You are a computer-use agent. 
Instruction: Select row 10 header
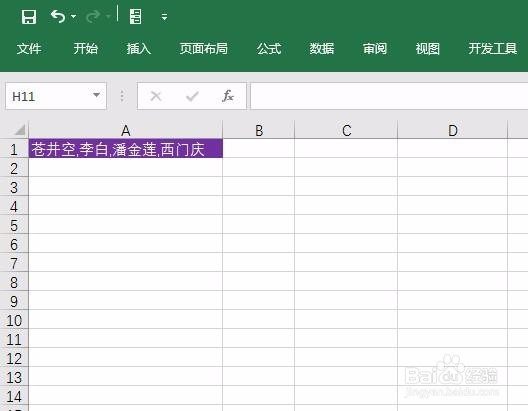14,320
